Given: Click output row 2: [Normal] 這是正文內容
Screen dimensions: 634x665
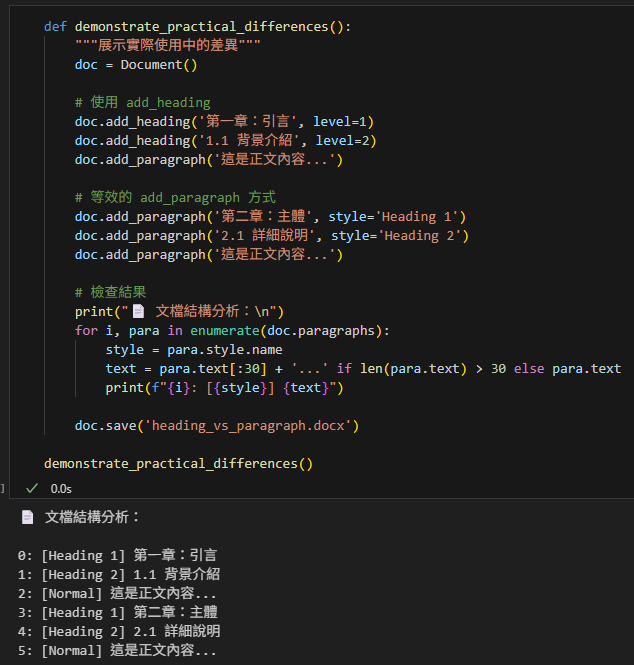Looking at the screenshot, I should (x=117, y=593).
